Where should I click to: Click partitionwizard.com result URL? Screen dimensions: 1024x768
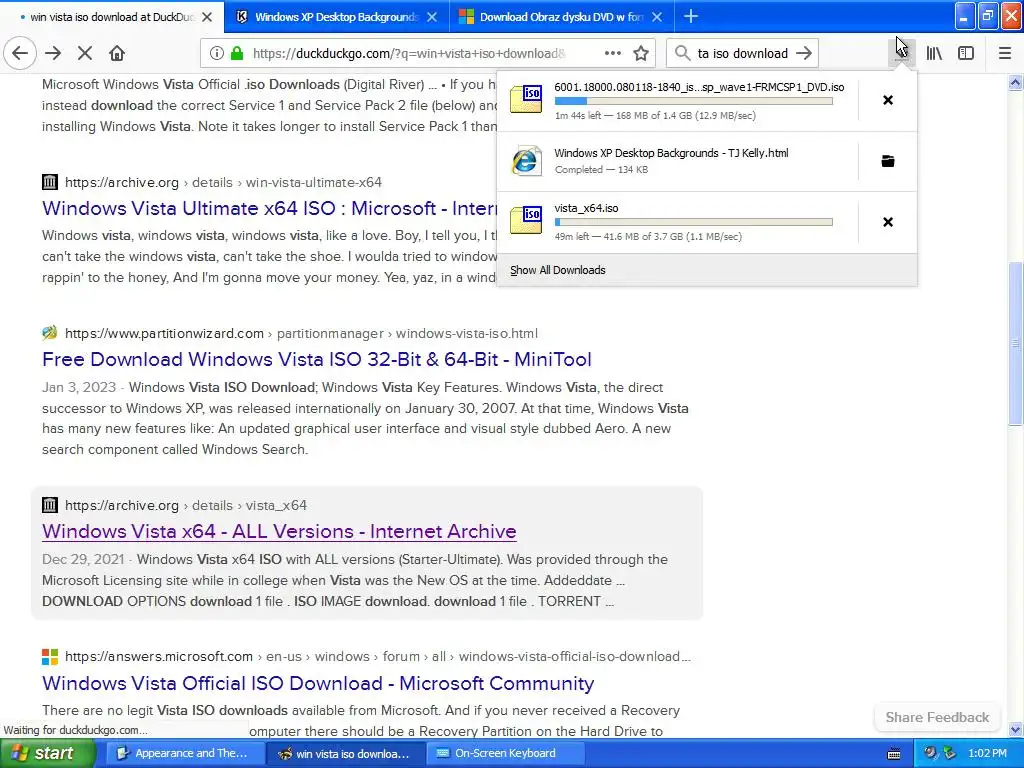(301, 334)
